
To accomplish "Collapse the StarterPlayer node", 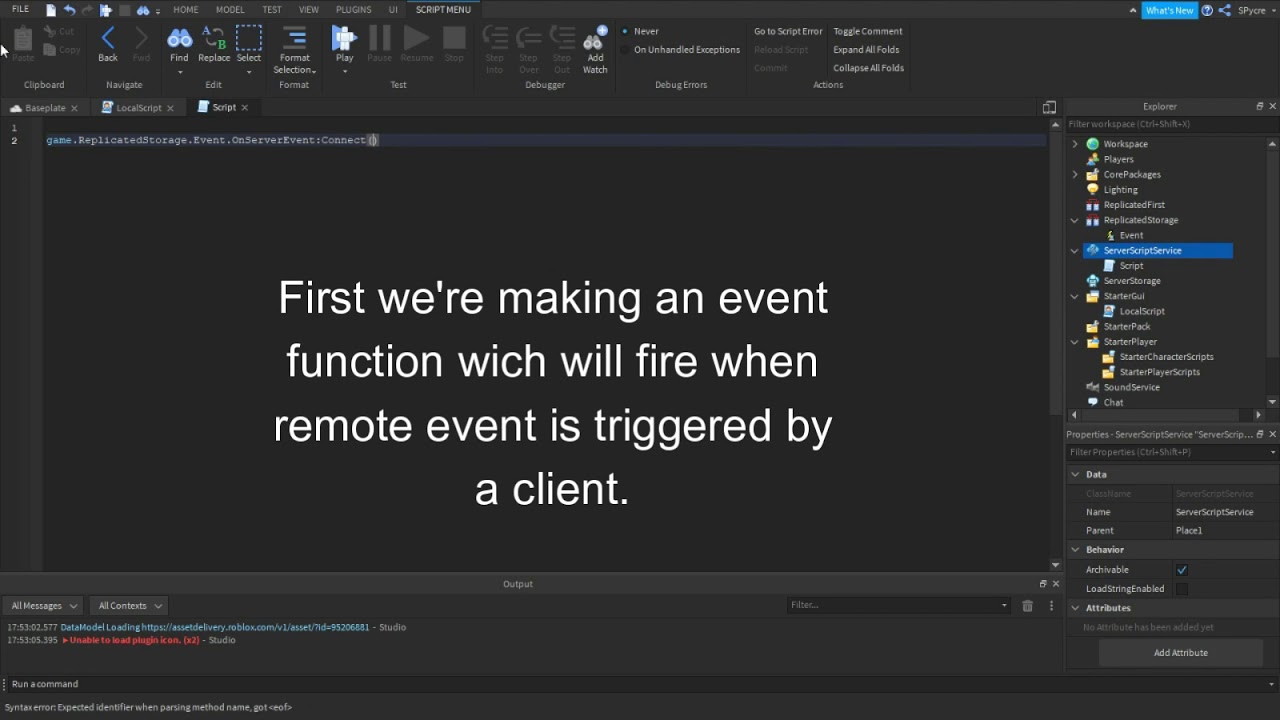I will (x=1075, y=342).
